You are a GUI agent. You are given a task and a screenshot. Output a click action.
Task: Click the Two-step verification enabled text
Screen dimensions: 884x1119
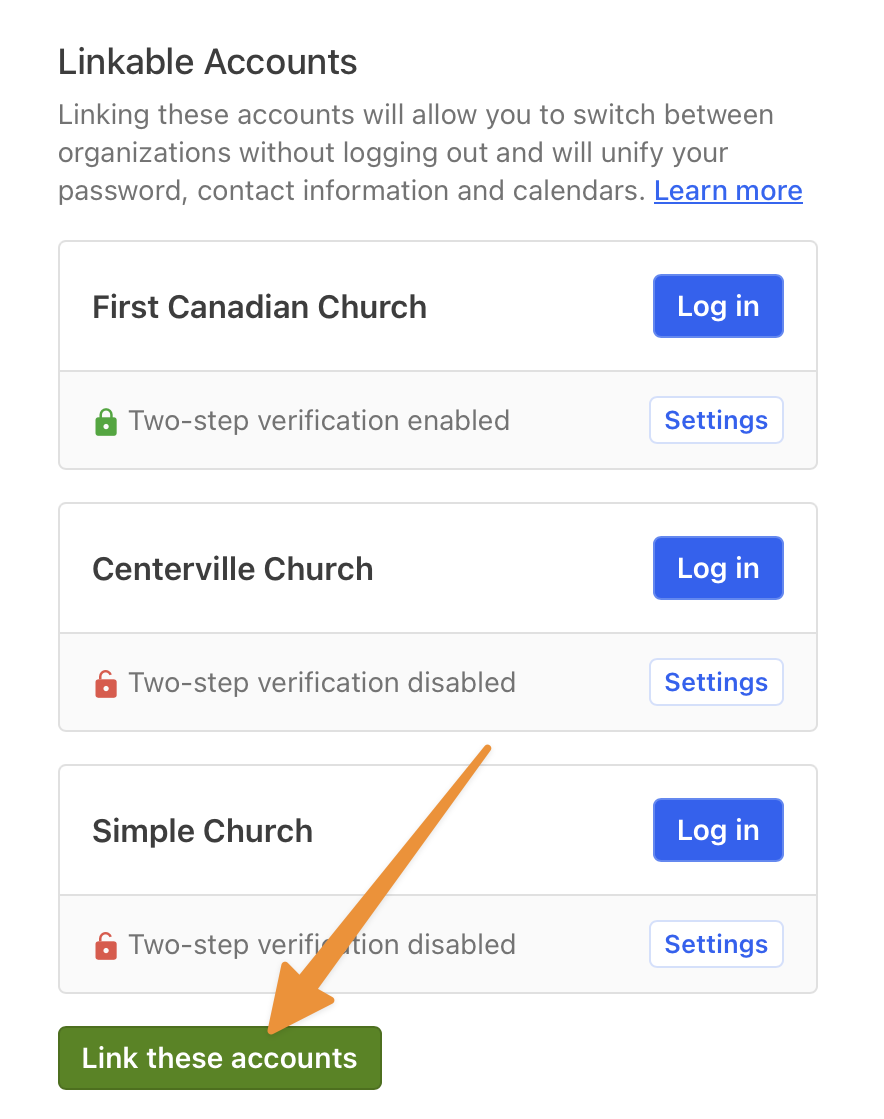pyautogui.click(x=319, y=420)
